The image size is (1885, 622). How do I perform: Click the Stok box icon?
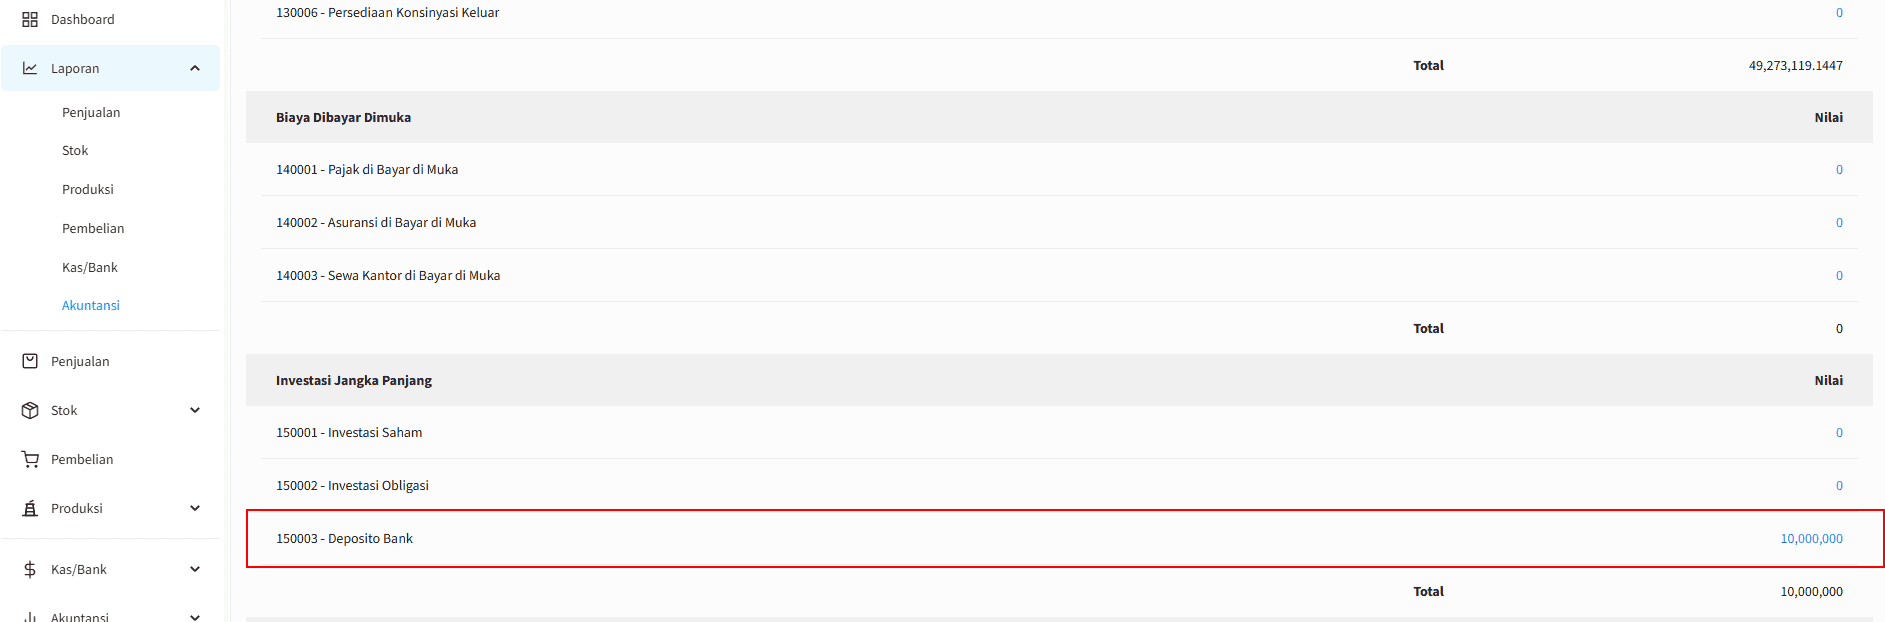coord(30,410)
